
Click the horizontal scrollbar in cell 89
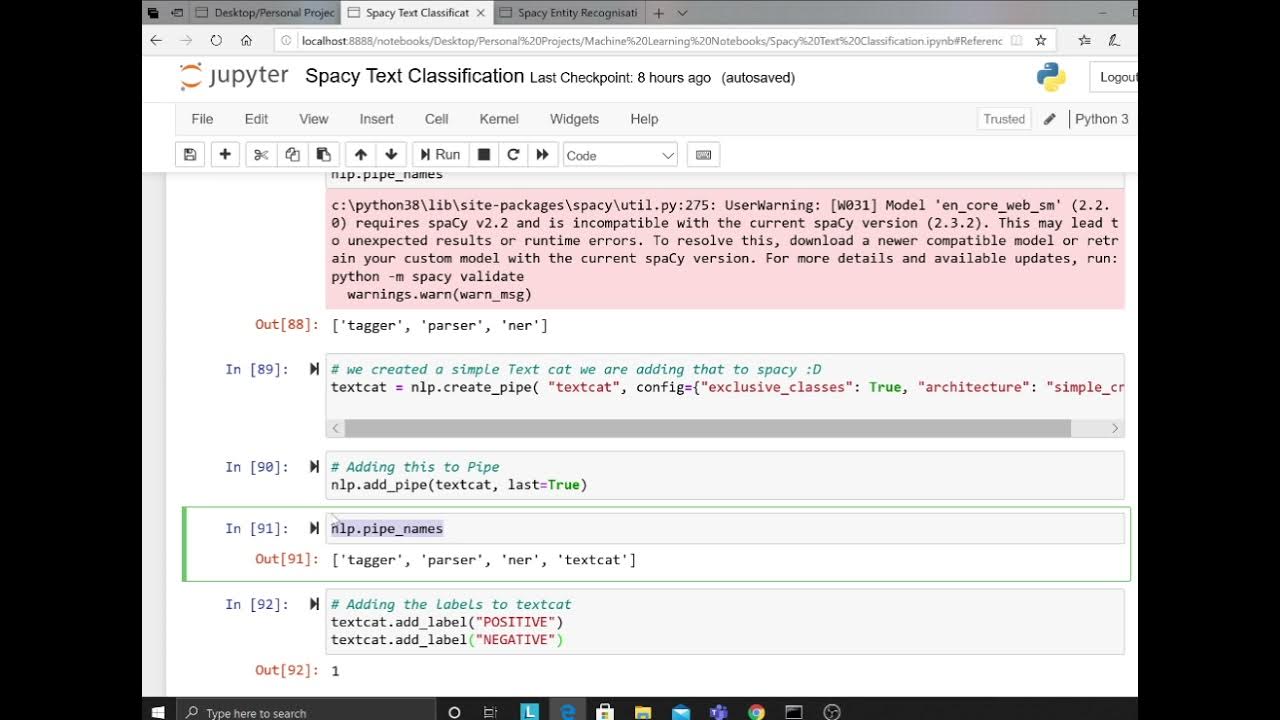(708, 428)
